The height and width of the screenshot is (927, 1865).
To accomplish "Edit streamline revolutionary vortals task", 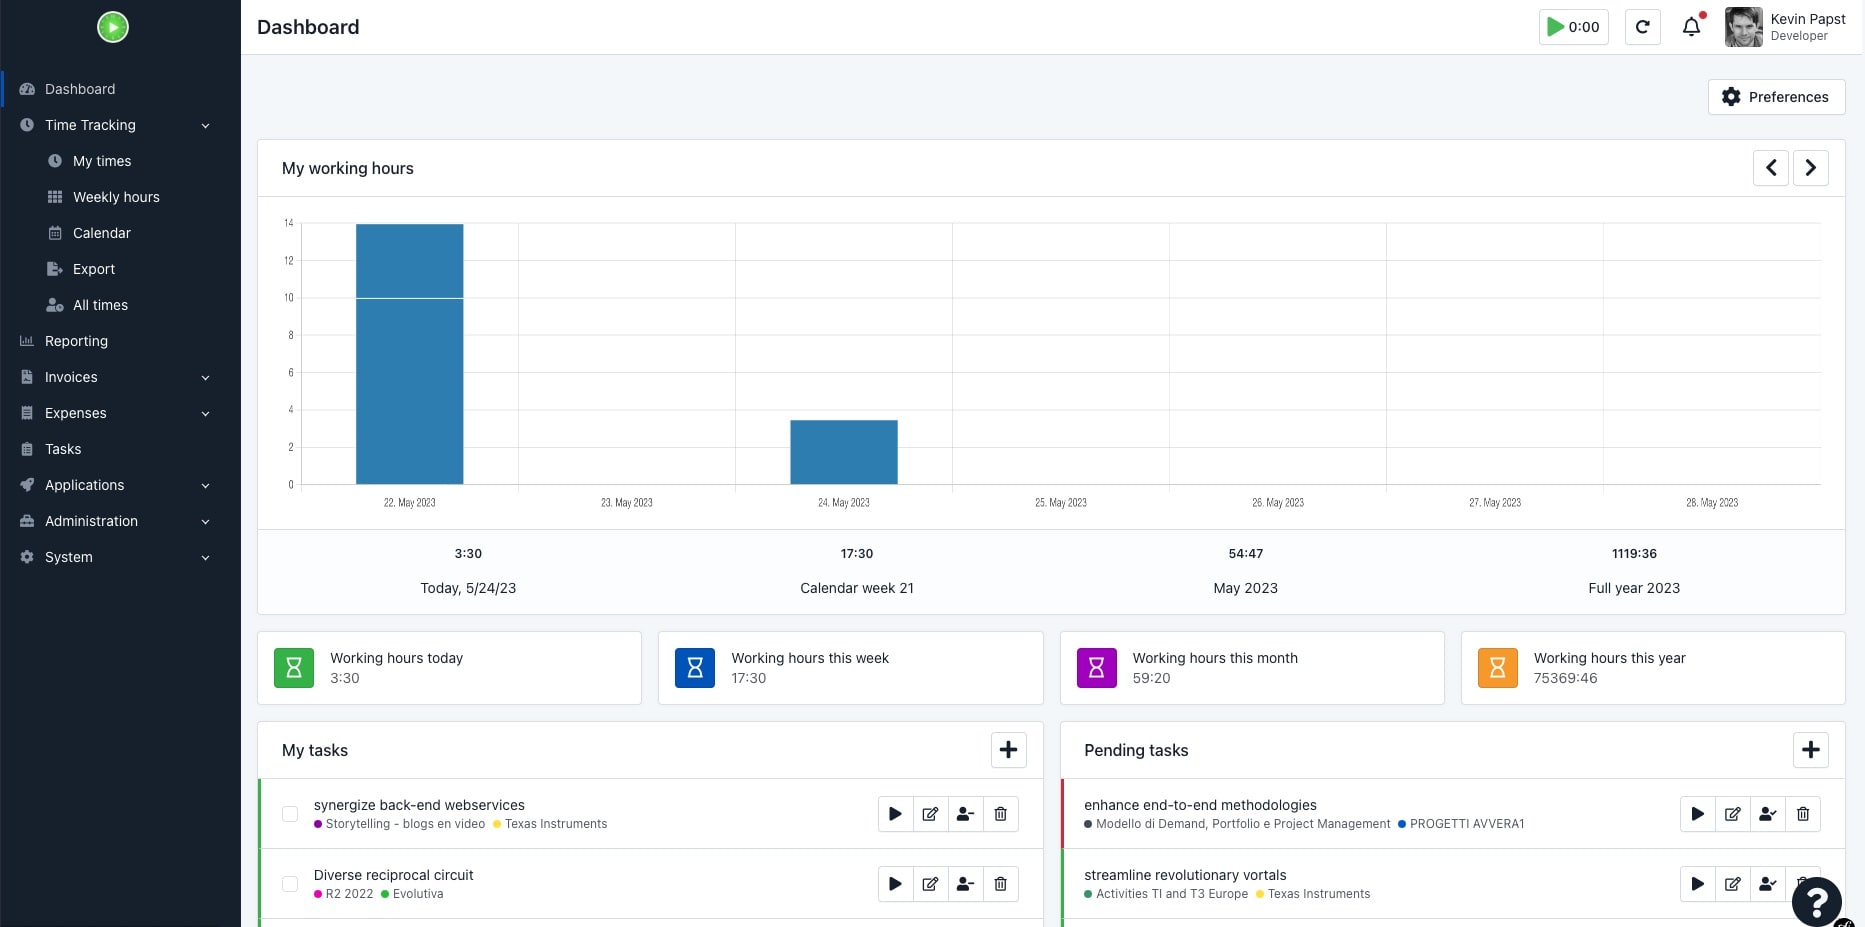I will 1732,884.
